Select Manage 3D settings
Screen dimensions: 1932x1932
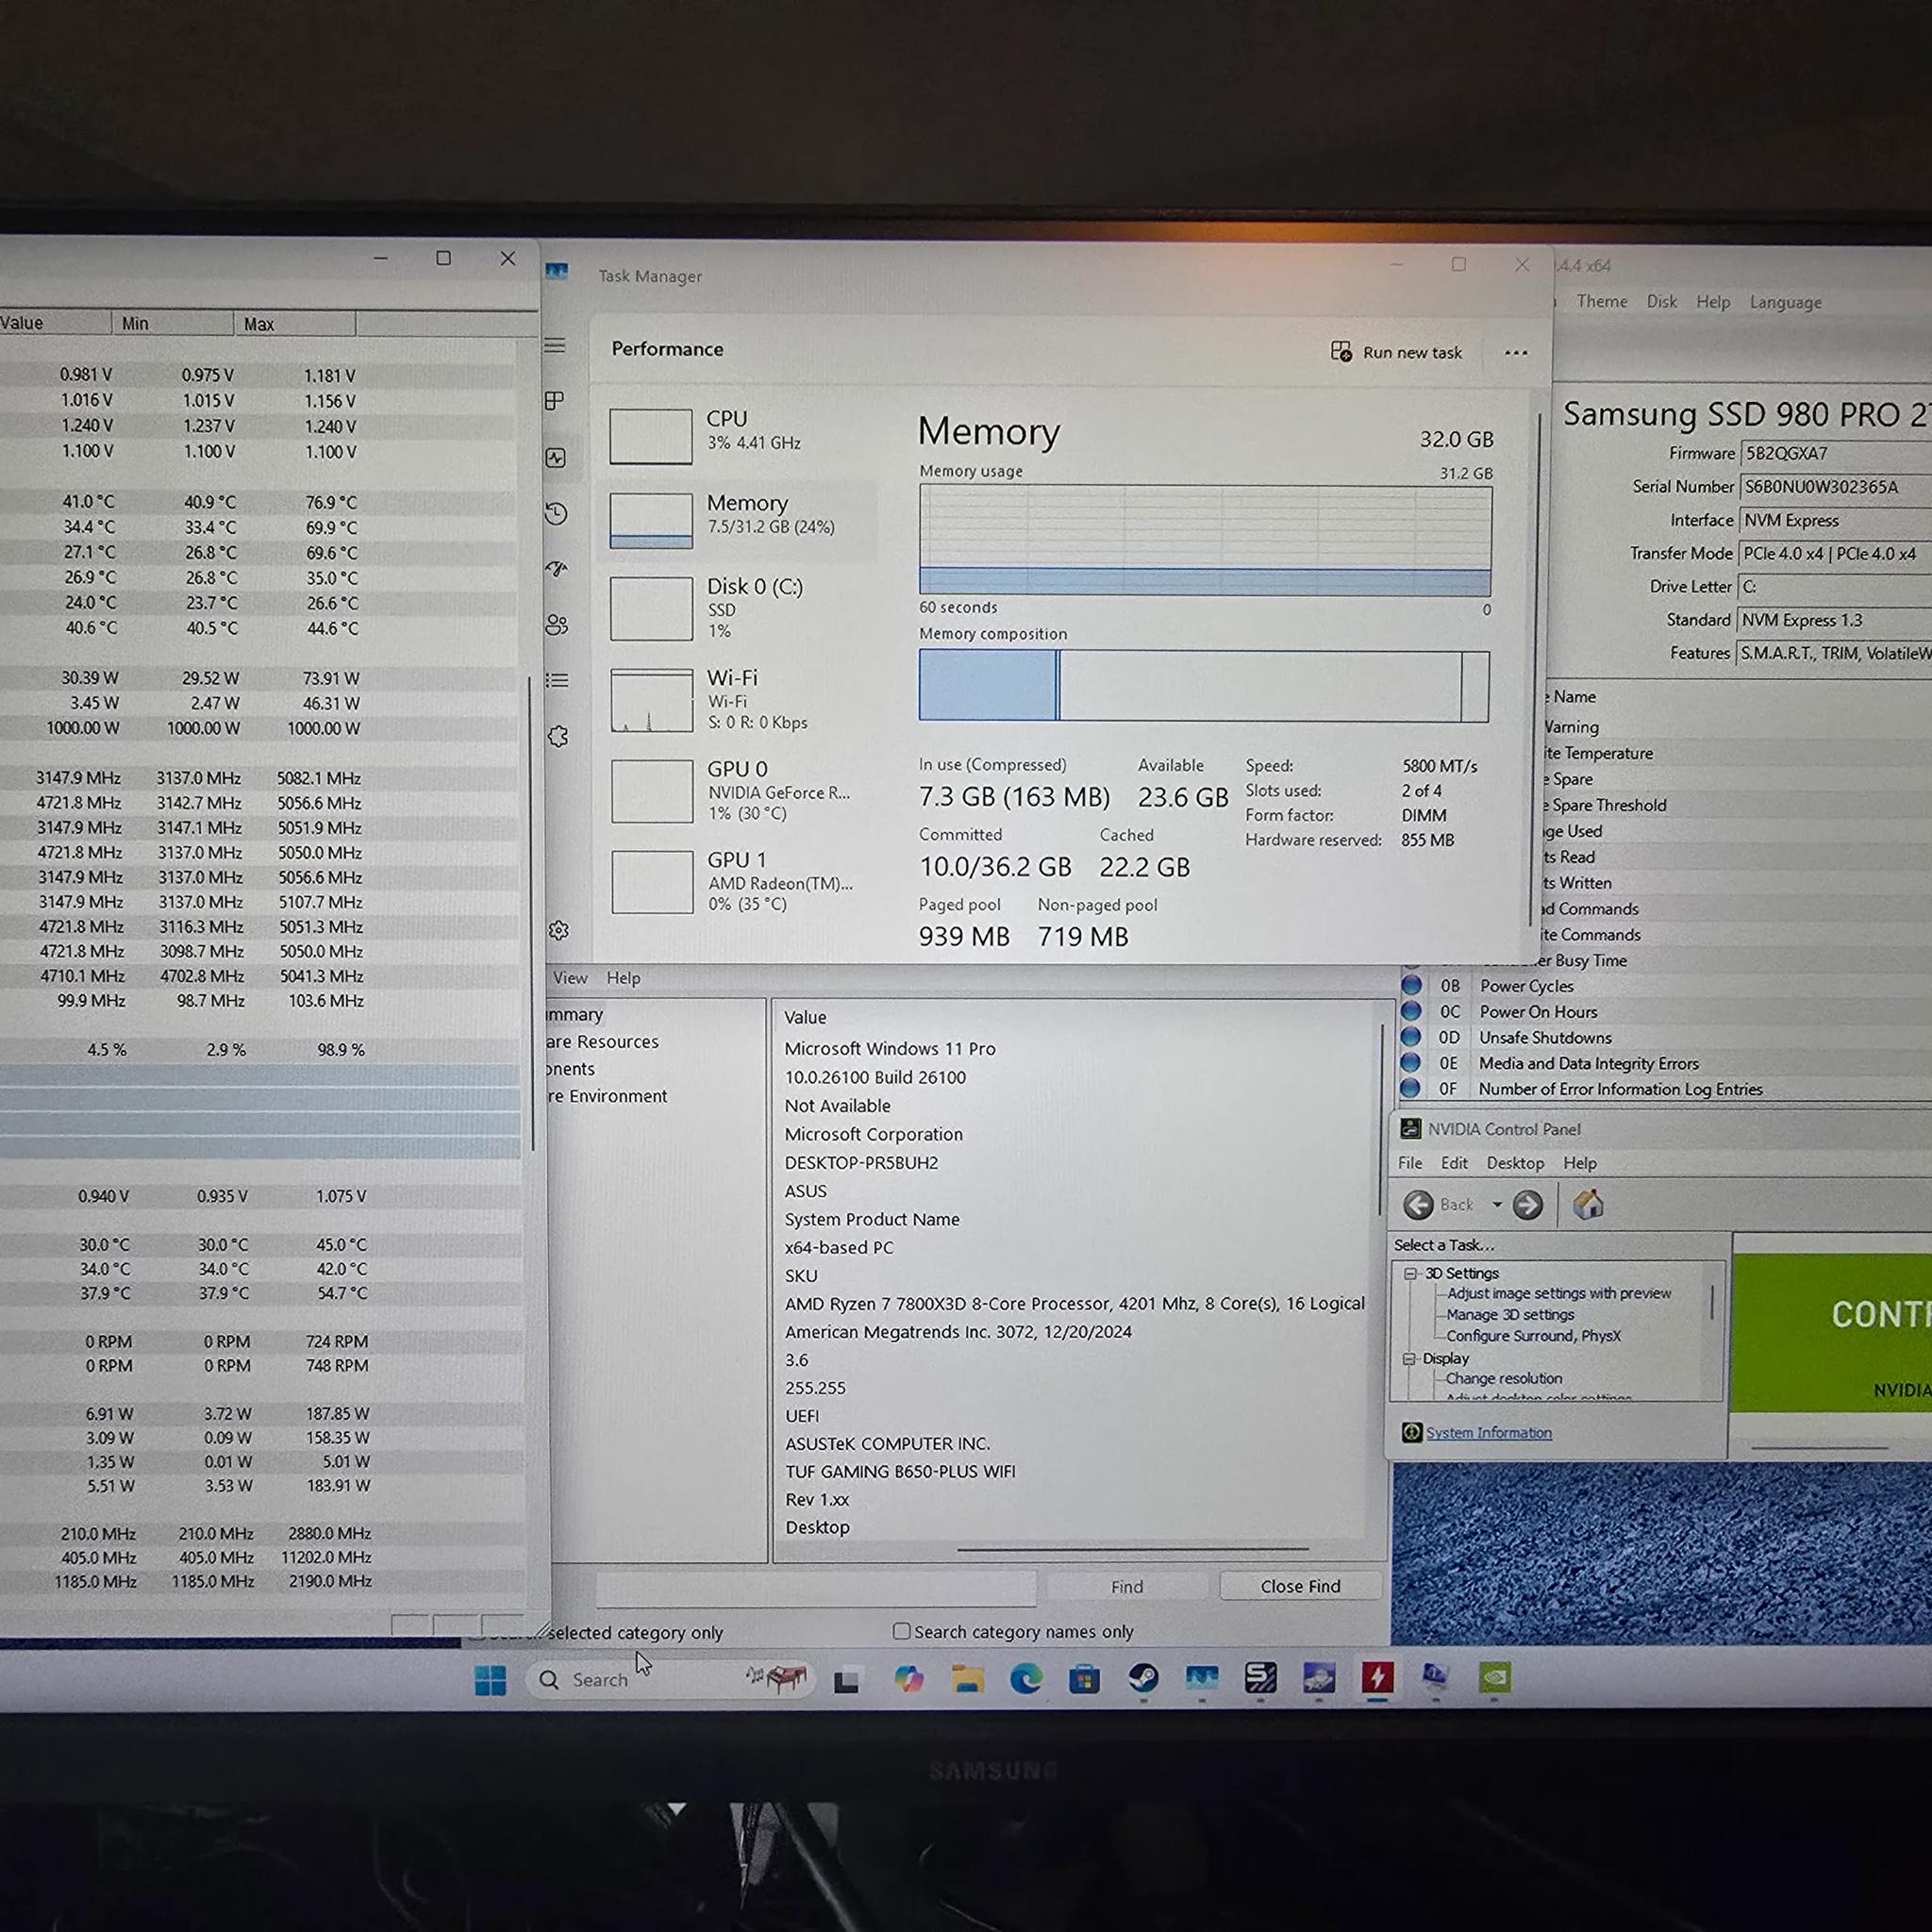click(x=1510, y=1314)
